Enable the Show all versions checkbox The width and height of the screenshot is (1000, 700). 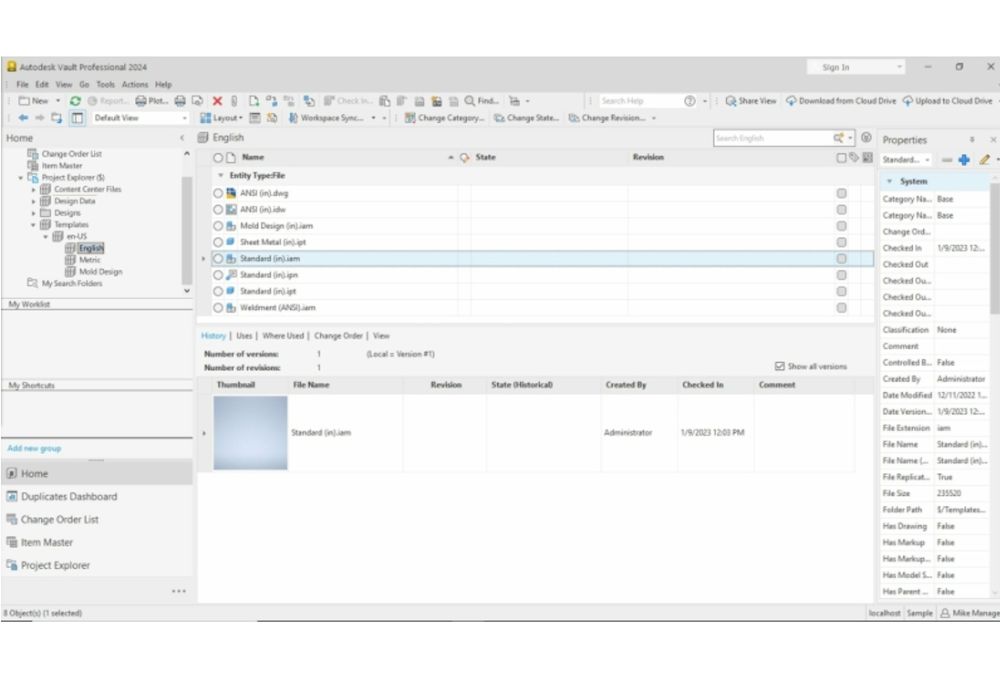pyautogui.click(x=777, y=365)
